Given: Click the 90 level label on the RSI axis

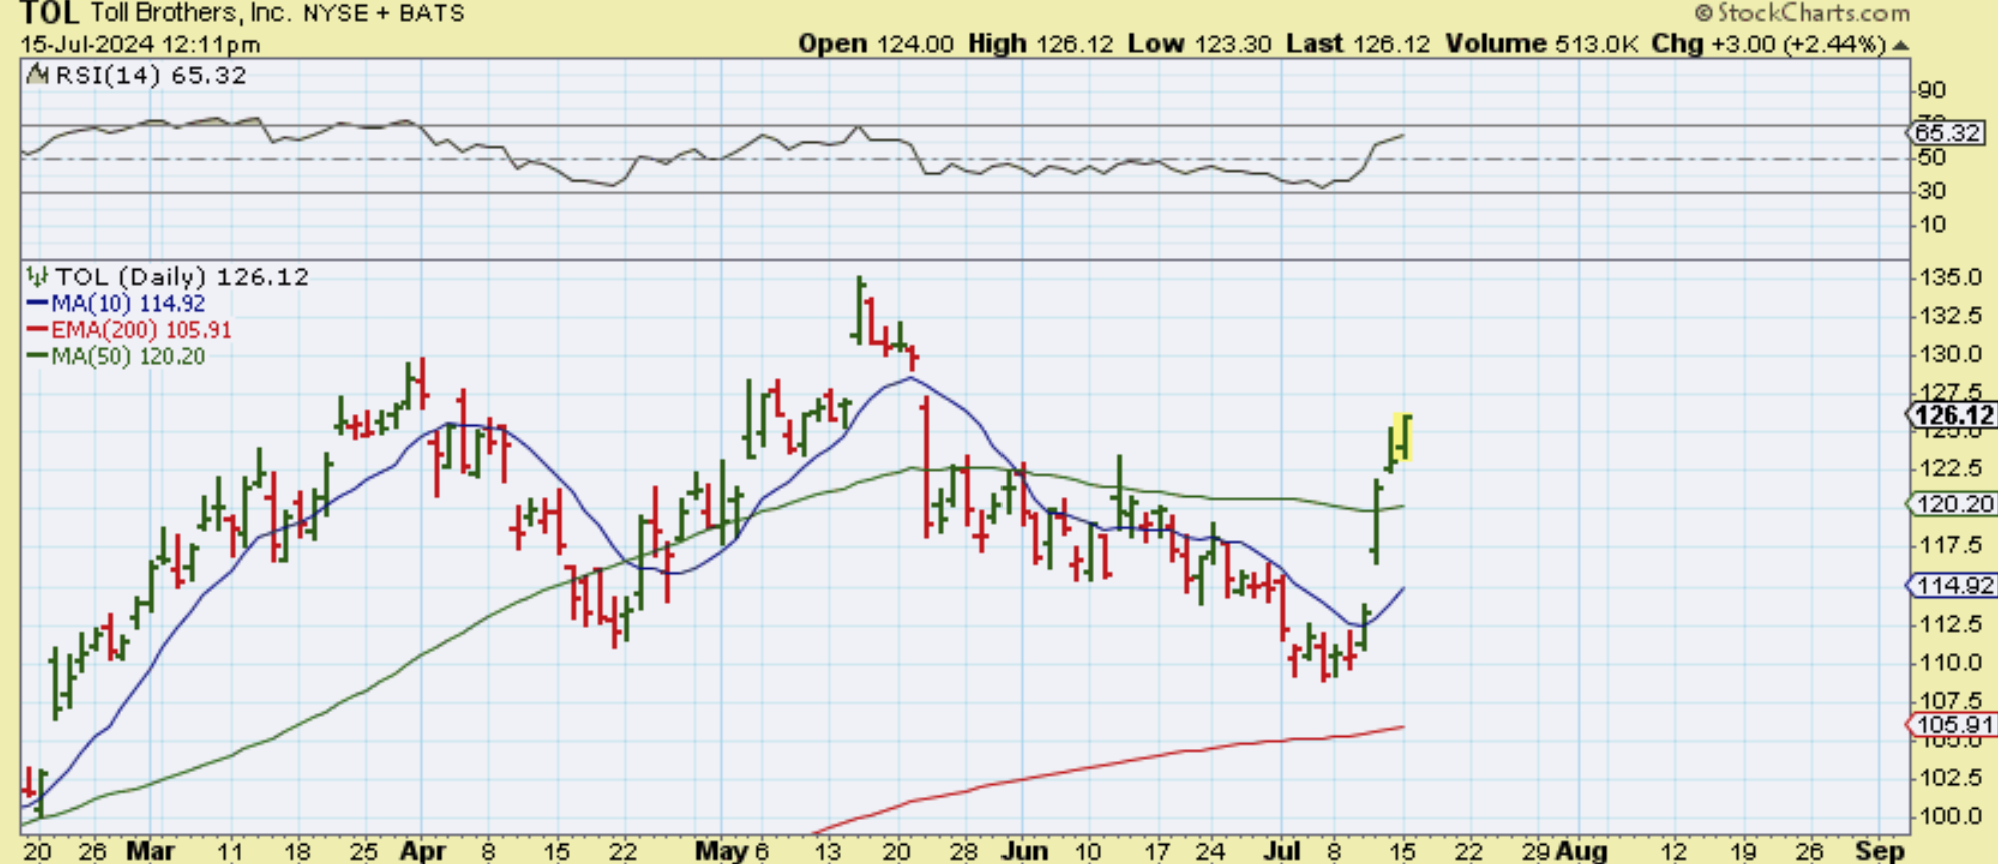Looking at the screenshot, I should [x=1932, y=90].
